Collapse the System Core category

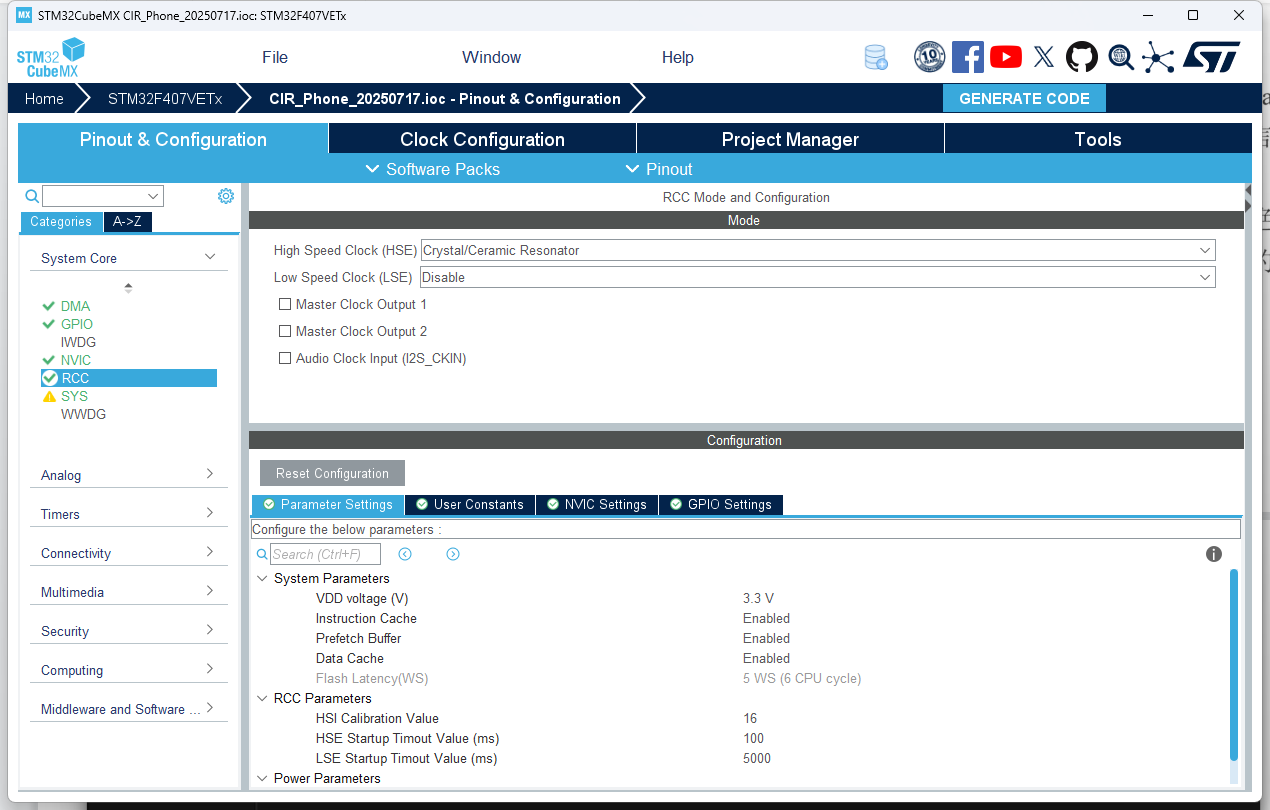(x=210, y=257)
